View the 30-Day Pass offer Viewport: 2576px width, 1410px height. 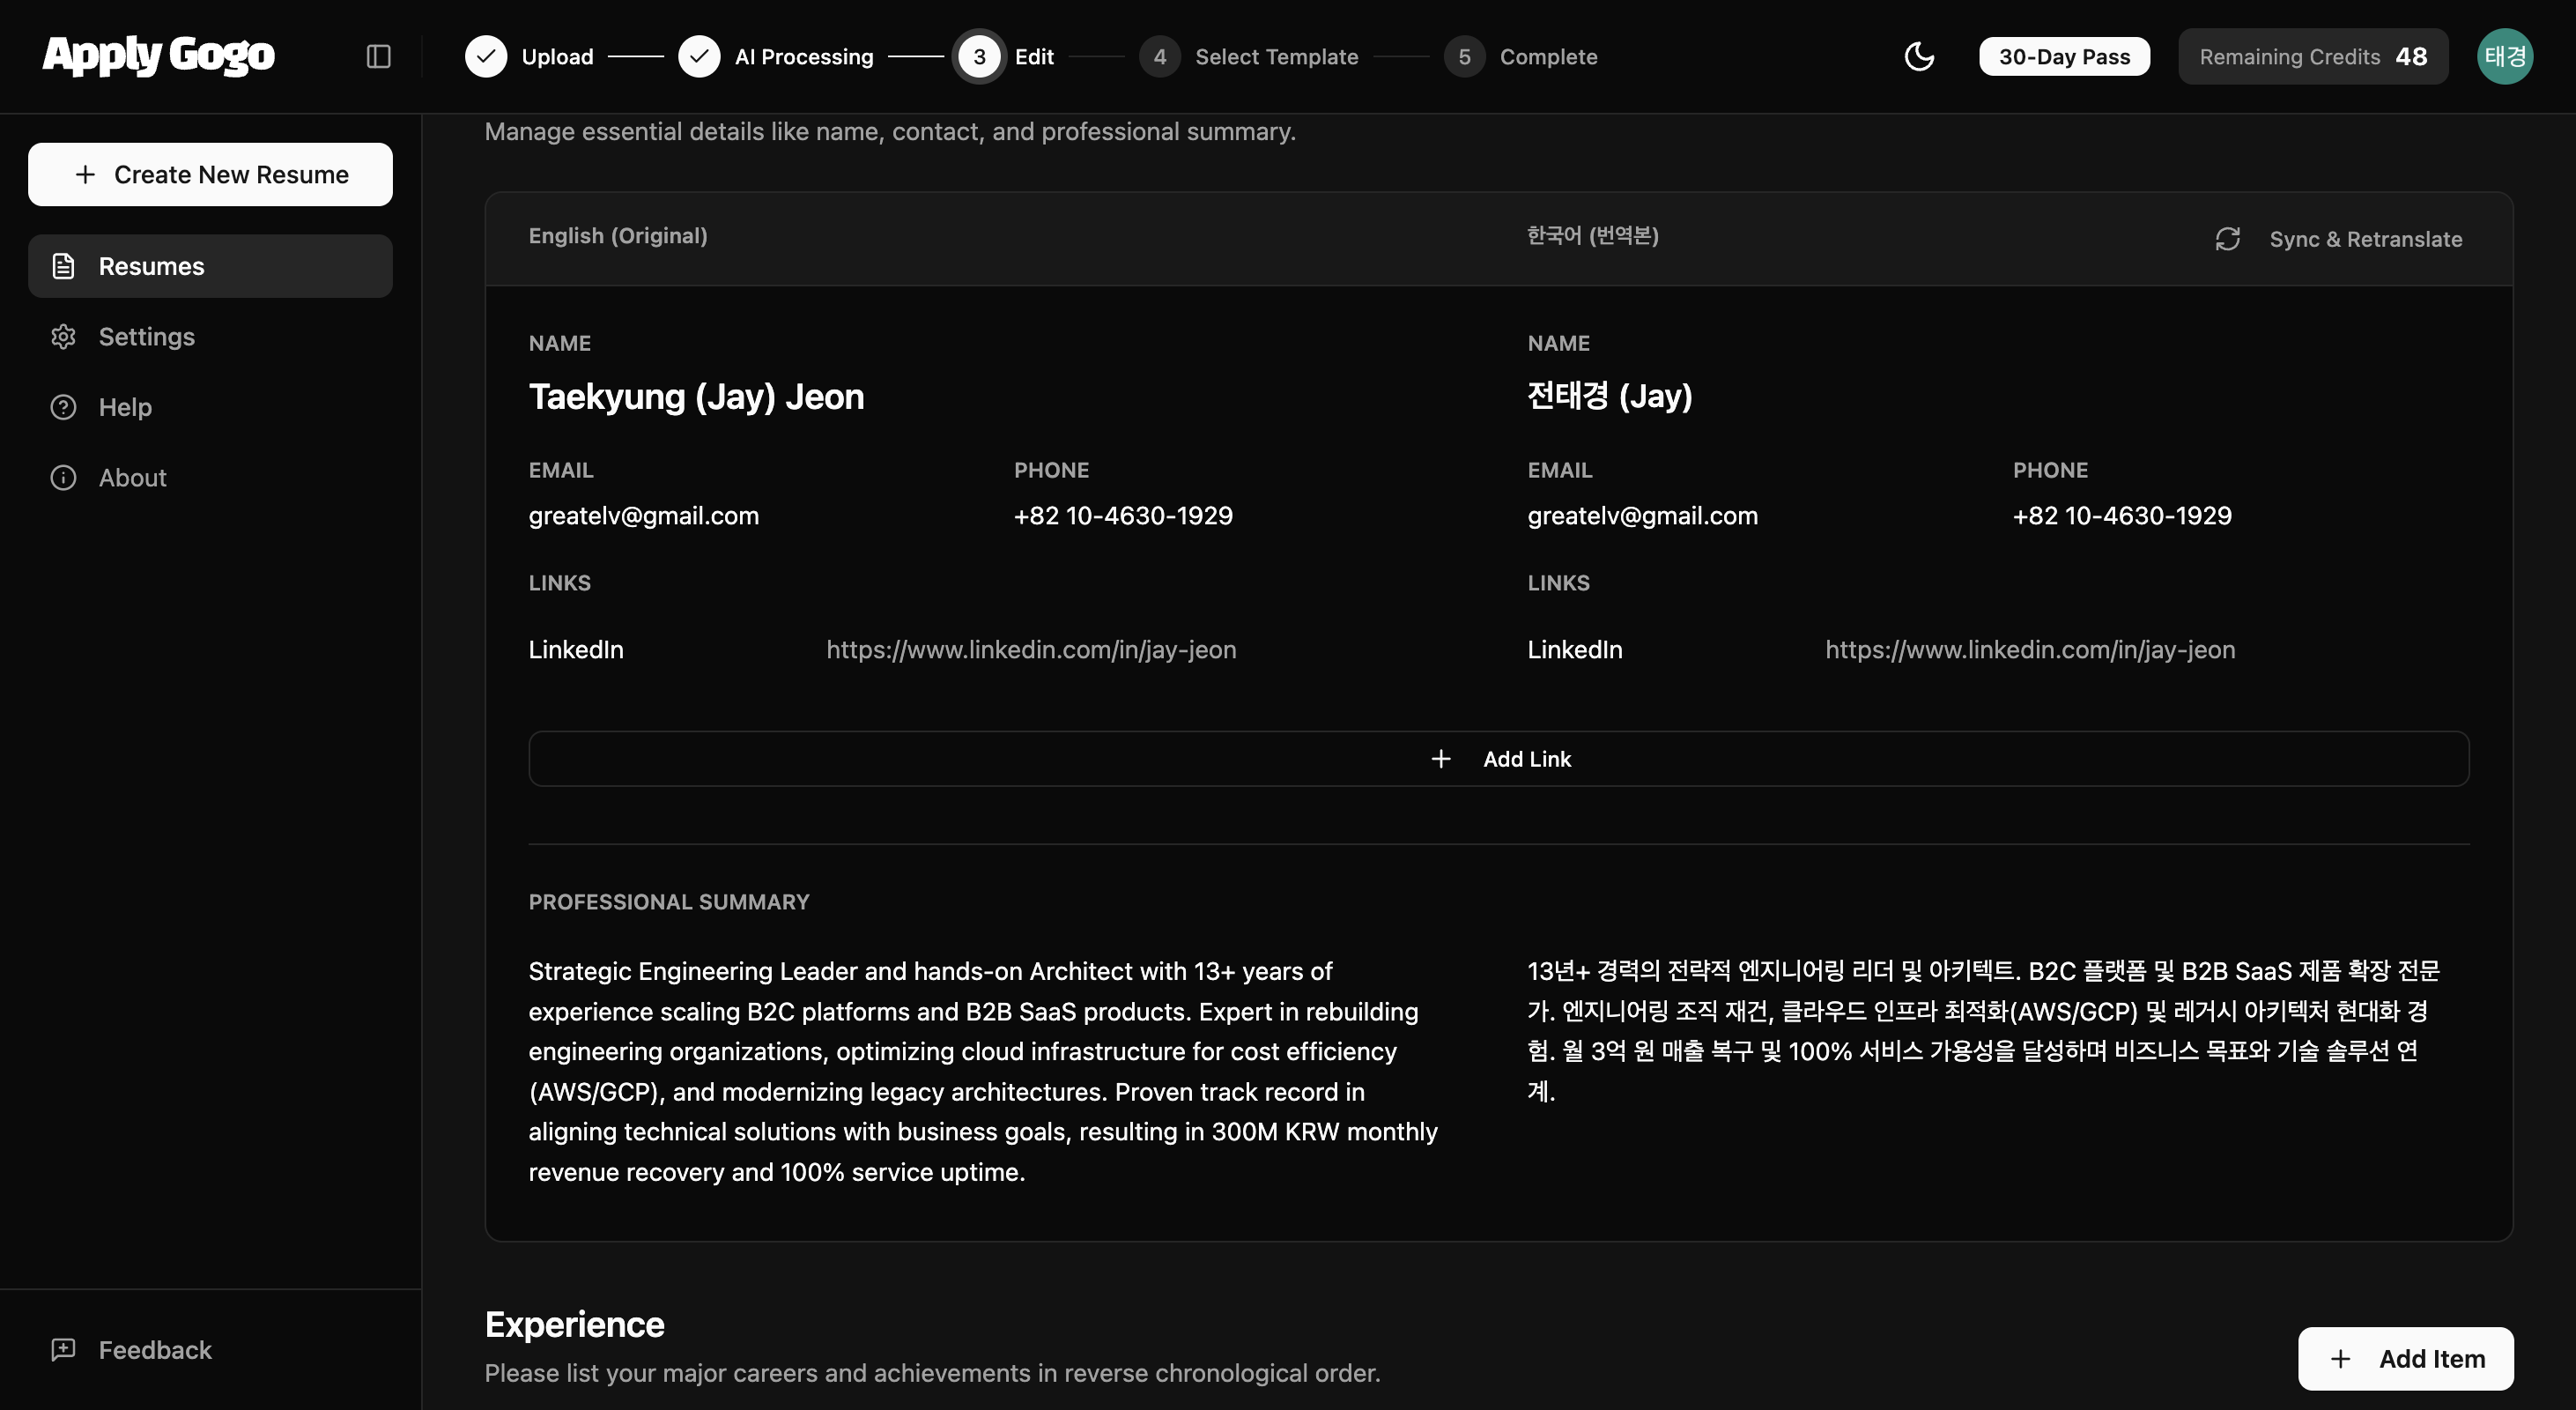point(2064,56)
